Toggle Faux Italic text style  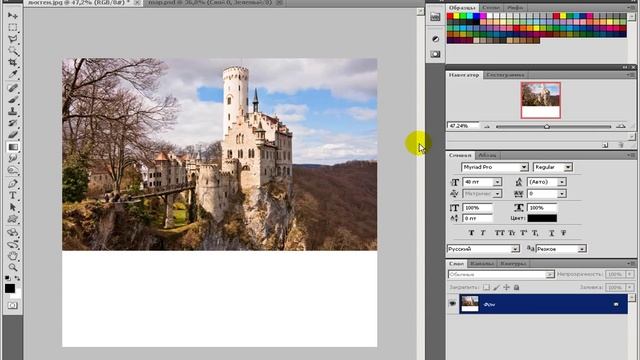[x=483, y=233]
